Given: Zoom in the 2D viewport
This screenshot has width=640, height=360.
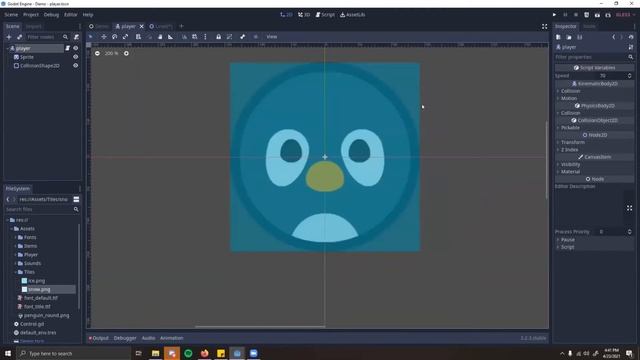Looking at the screenshot, I should (126, 53).
